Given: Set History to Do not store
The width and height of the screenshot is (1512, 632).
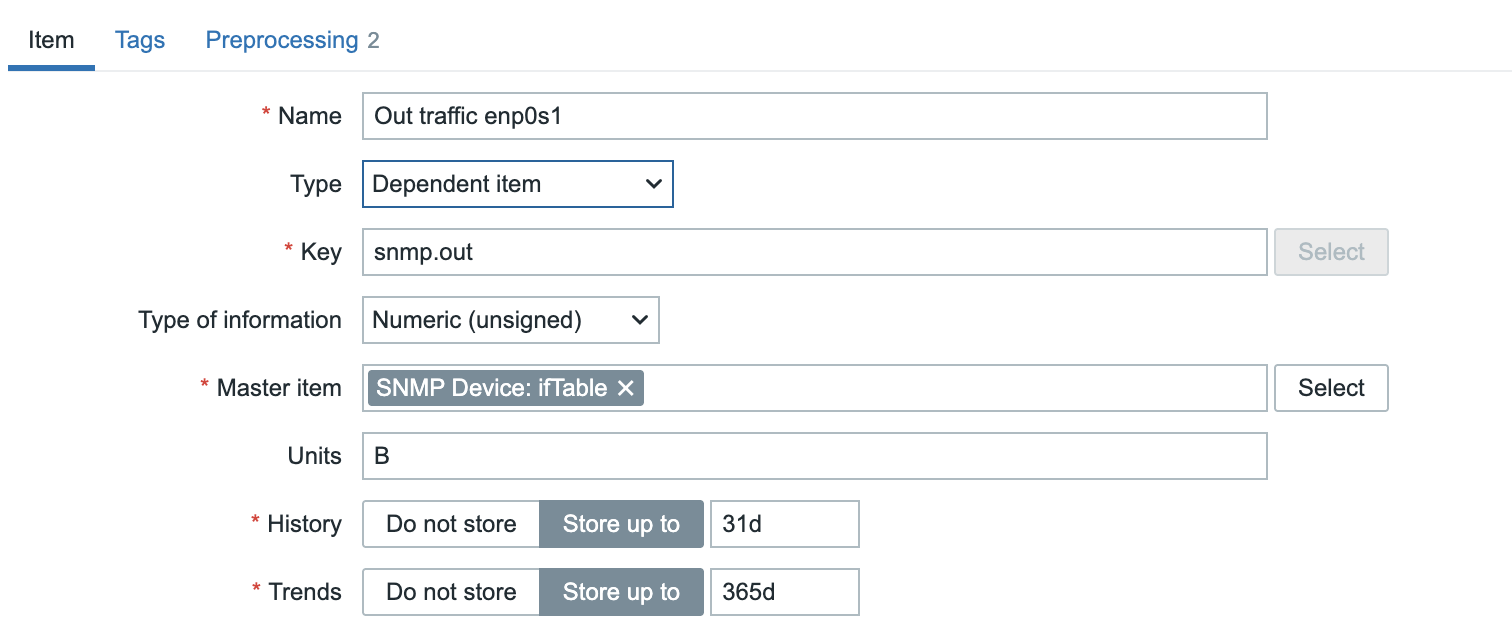Looking at the screenshot, I should (451, 524).
